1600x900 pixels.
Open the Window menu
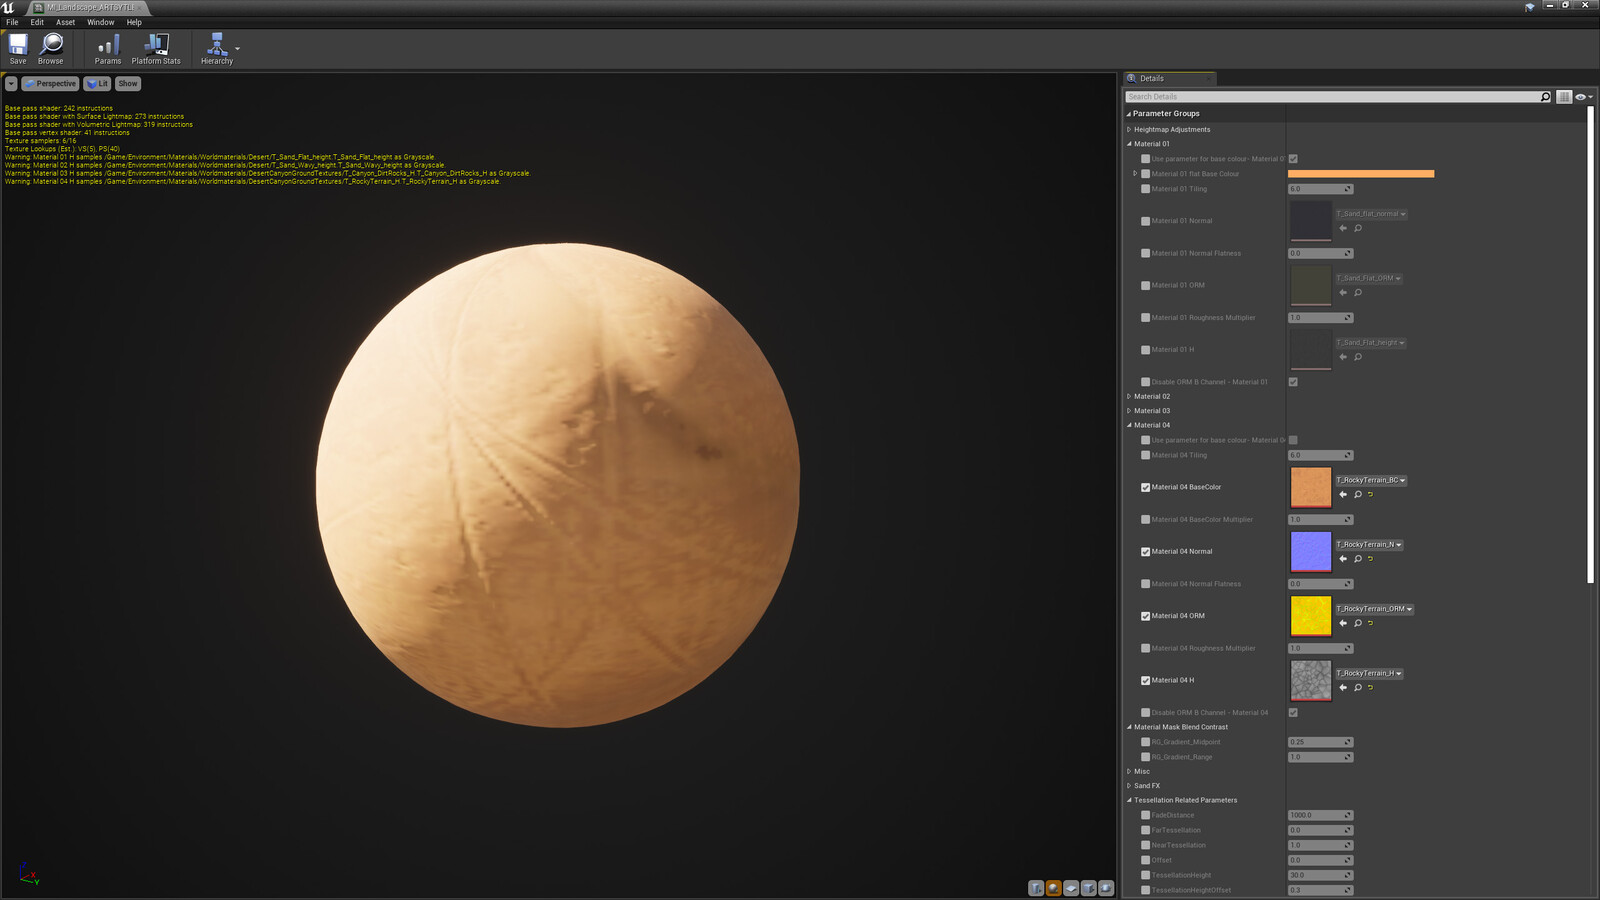tap(100, 22)
